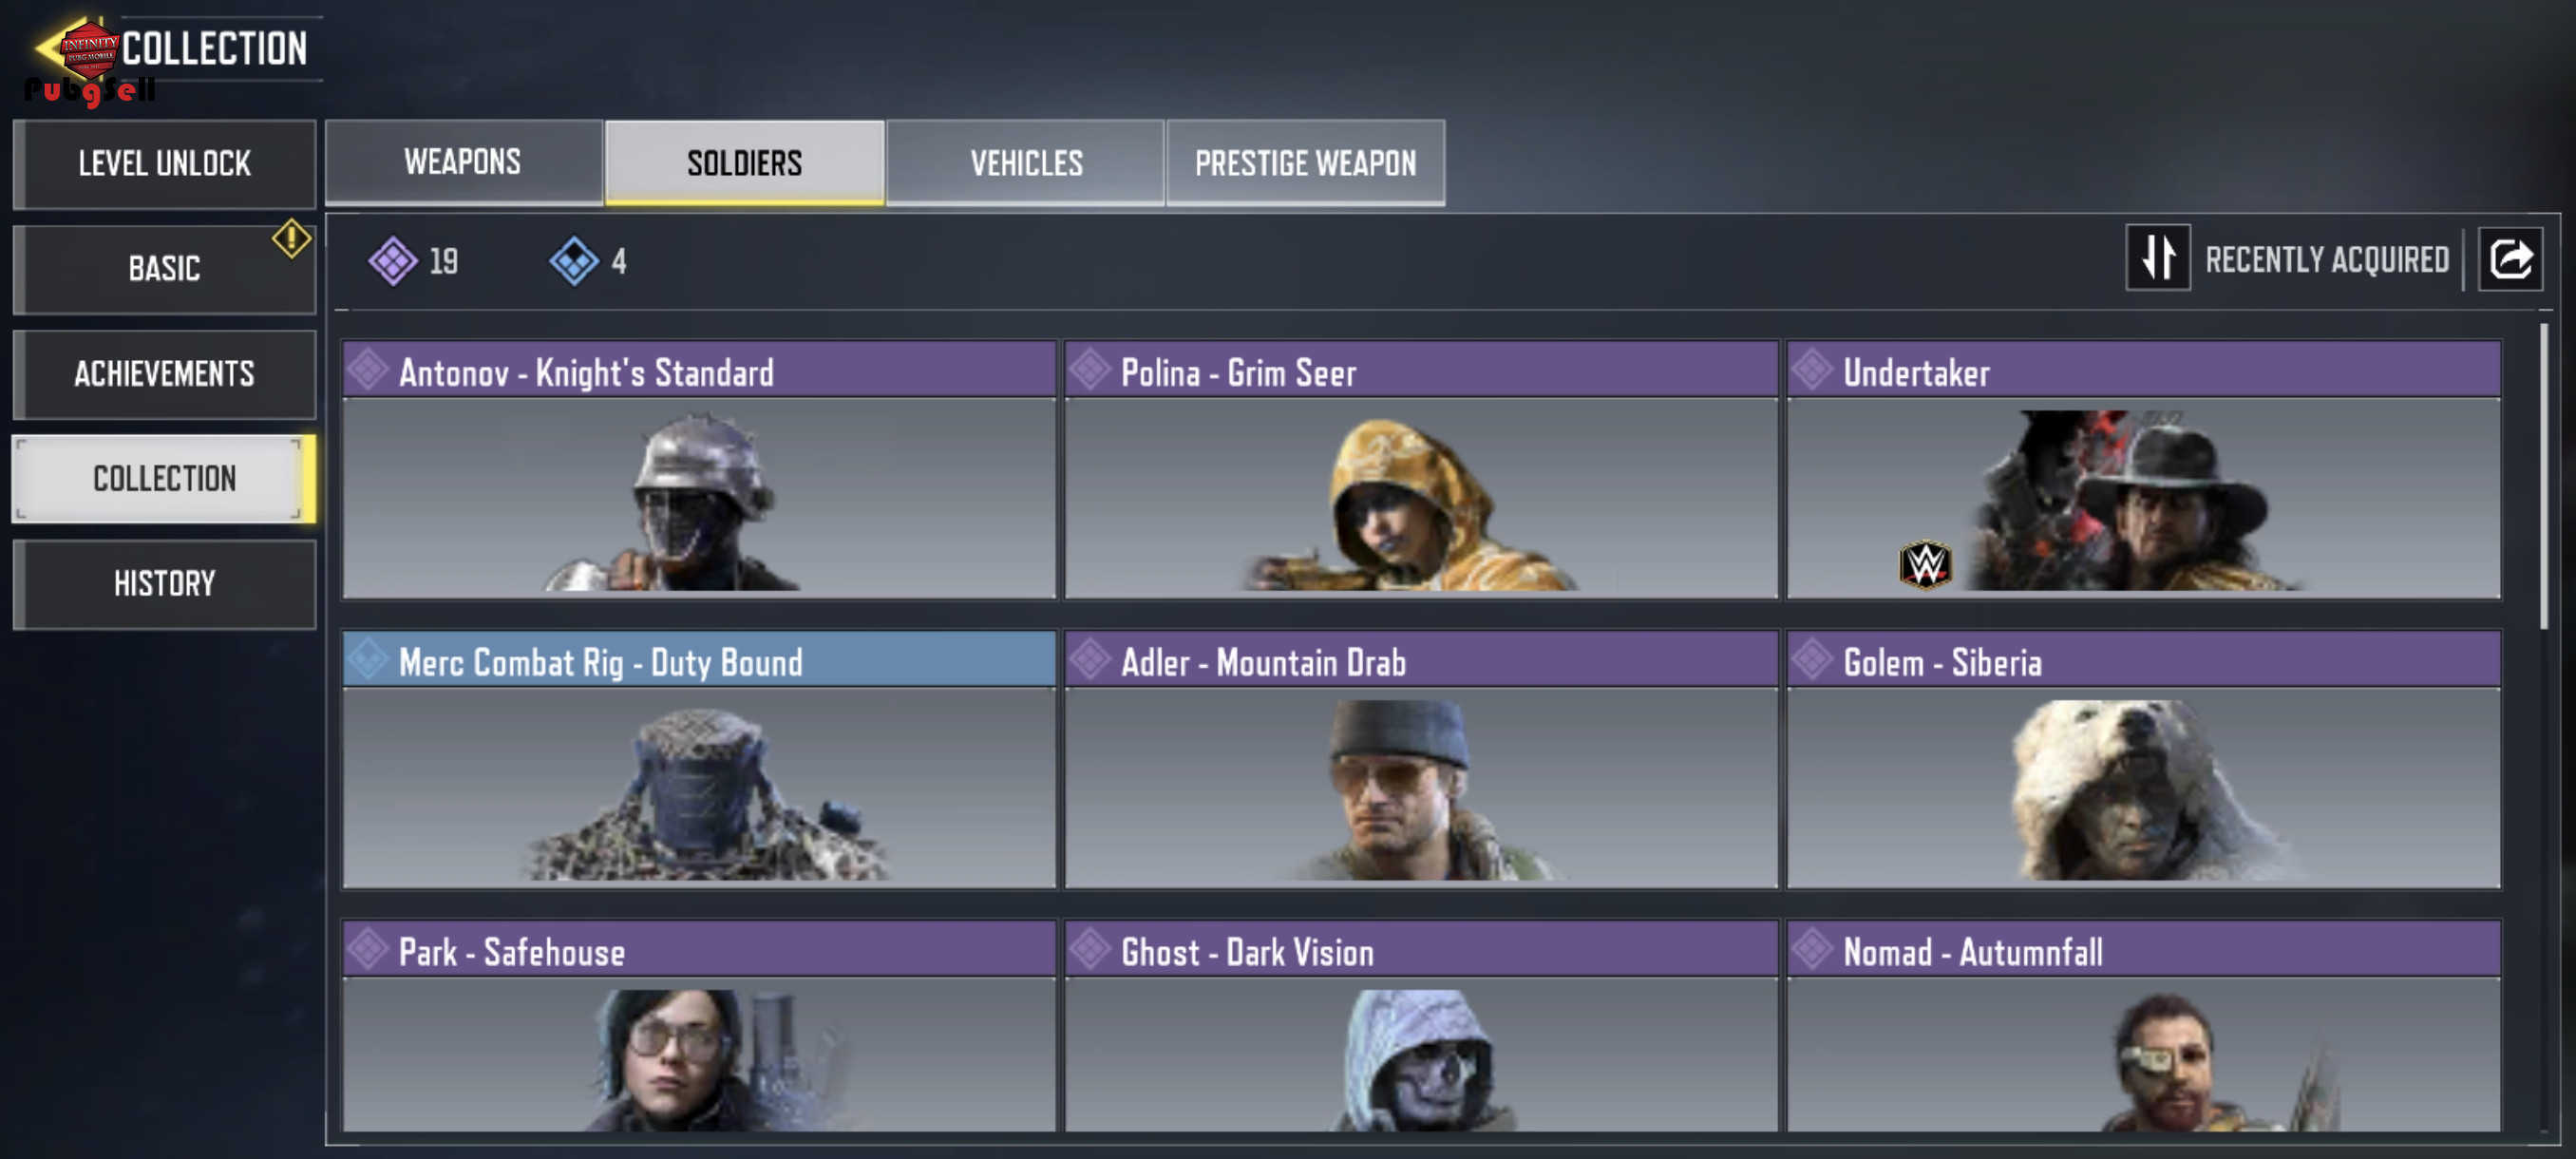Select the Soldiers tab

pos(745,162)
